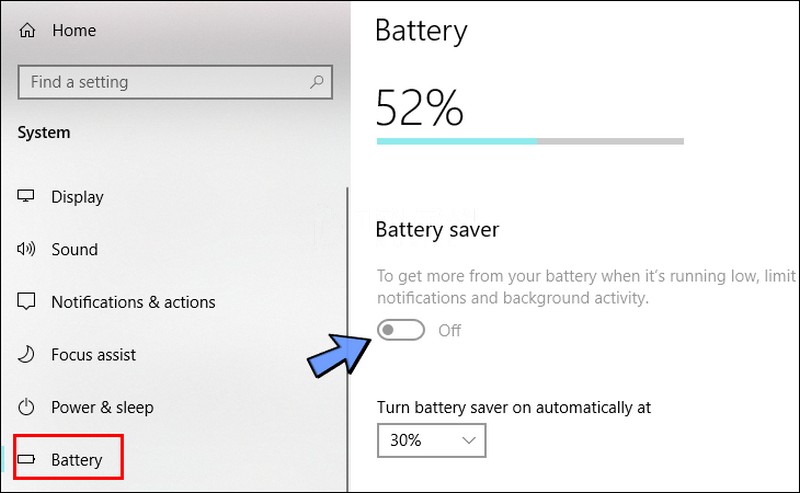Return to Settings via the Home label
This screenshot has width=800, height=493.
pos(74,31)
